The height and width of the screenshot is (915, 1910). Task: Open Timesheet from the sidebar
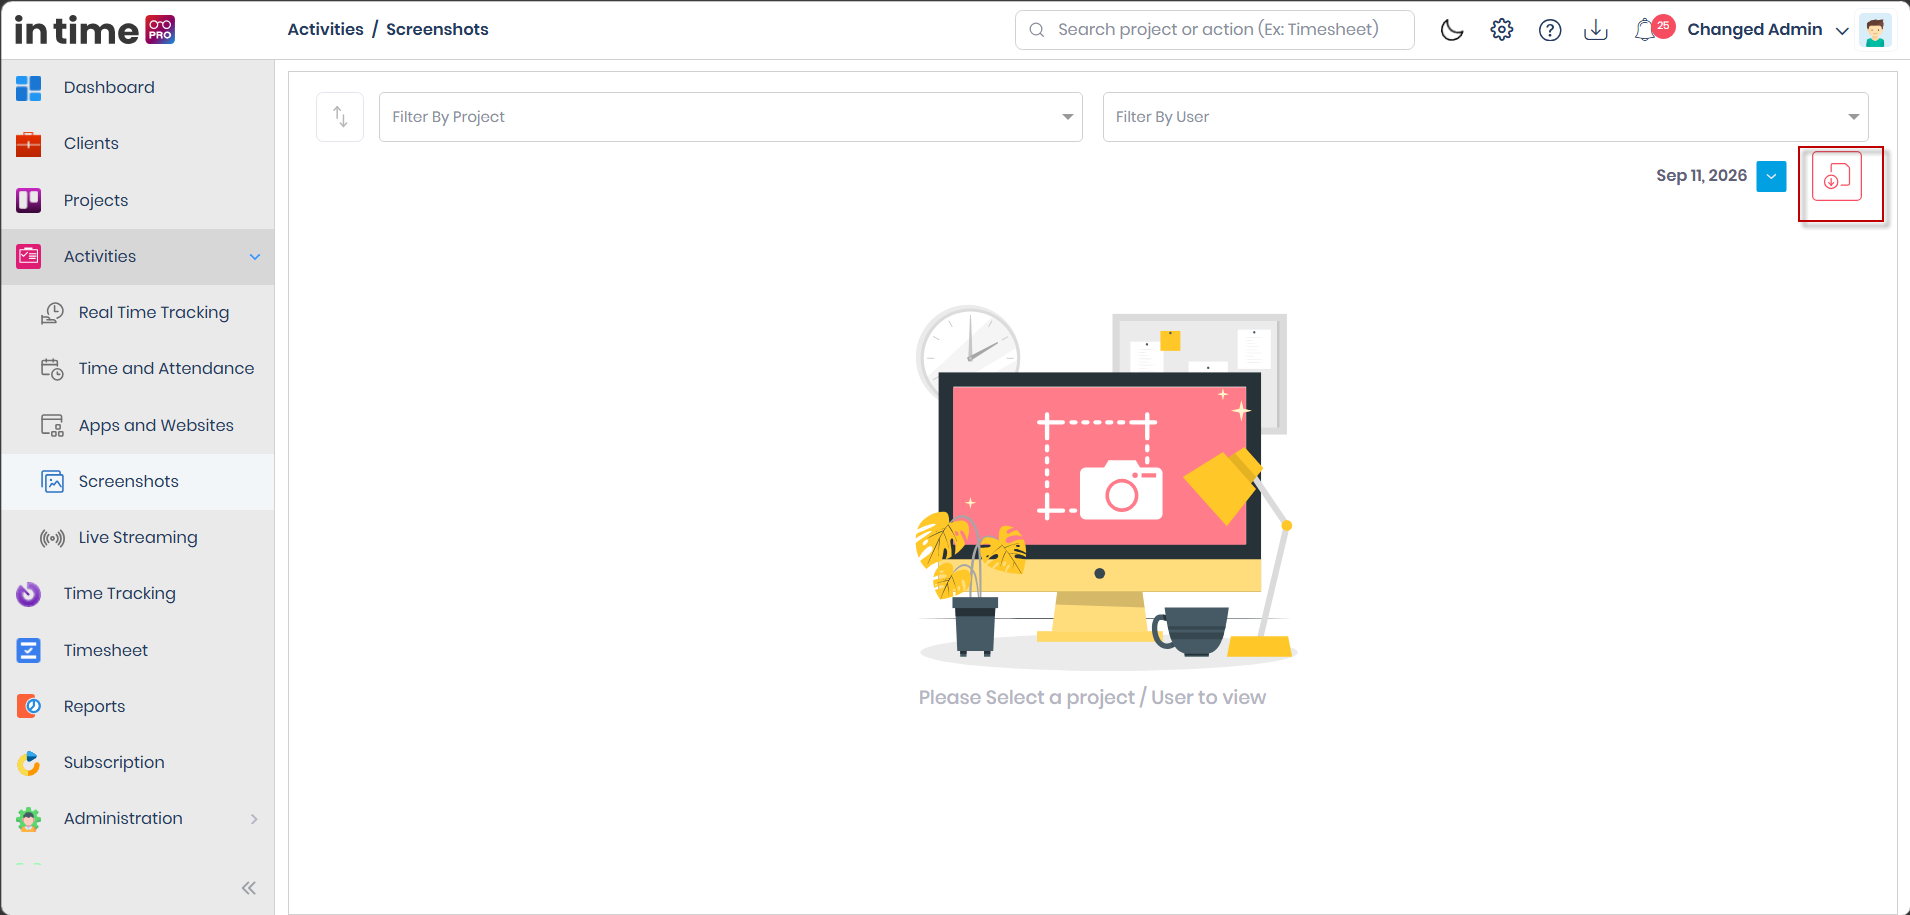138,650
